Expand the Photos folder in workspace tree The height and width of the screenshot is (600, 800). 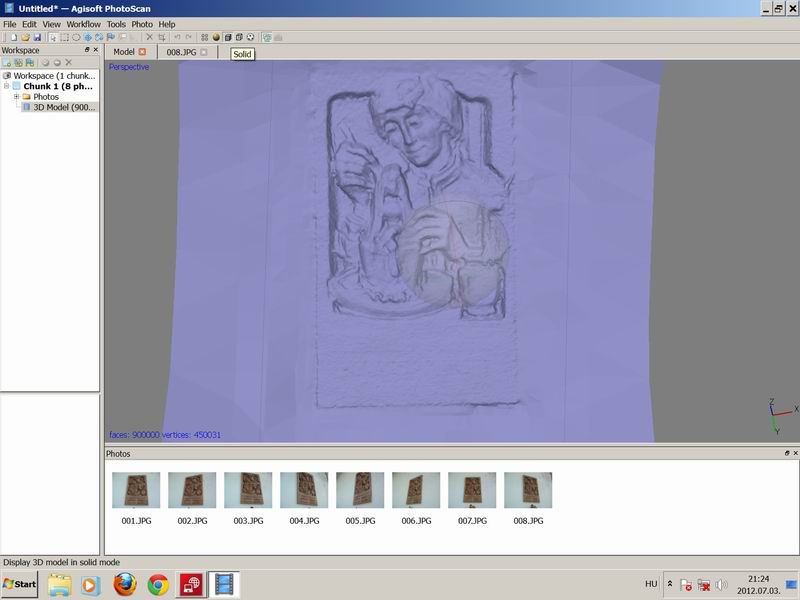click(16, 97)
